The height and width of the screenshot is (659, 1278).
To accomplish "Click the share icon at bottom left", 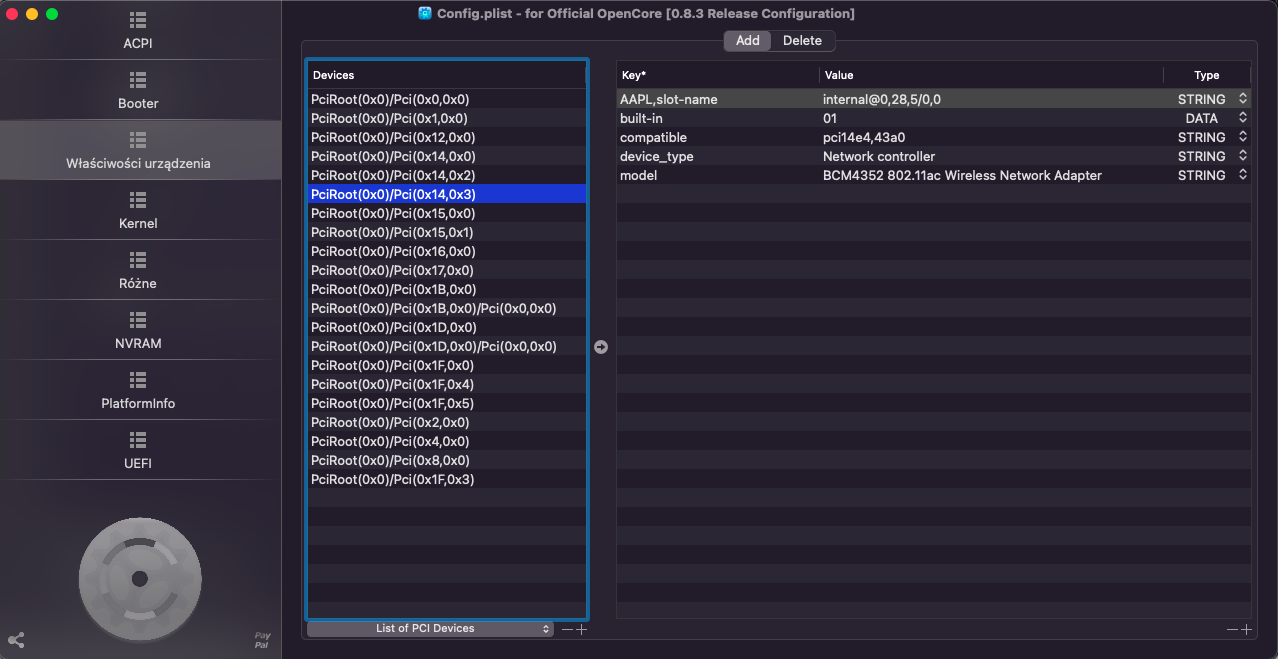I will coord(16,640).
